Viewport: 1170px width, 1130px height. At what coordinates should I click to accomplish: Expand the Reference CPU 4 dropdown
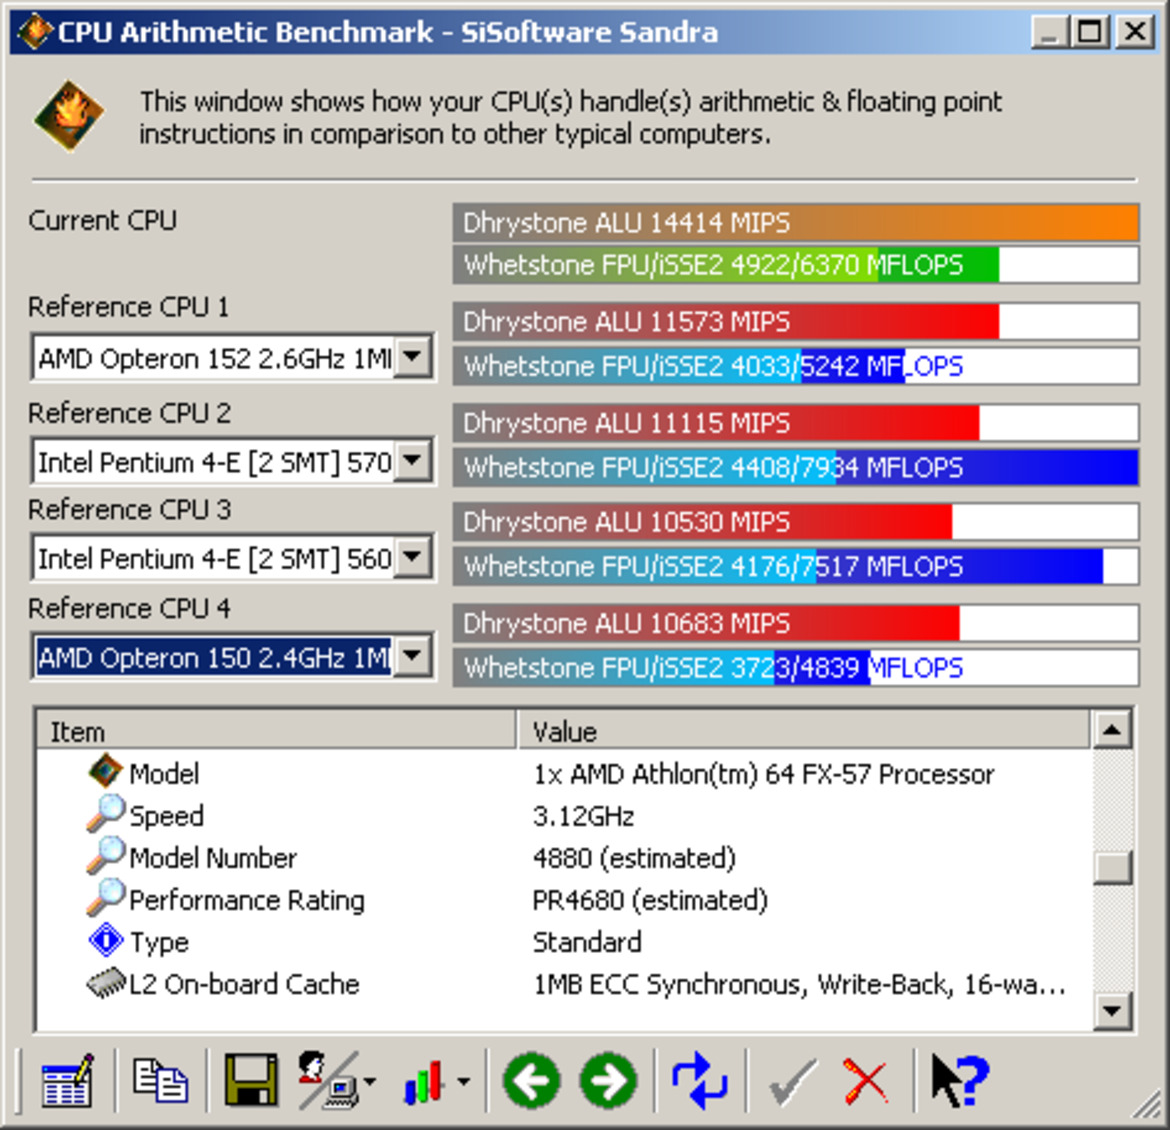(413, 657)
